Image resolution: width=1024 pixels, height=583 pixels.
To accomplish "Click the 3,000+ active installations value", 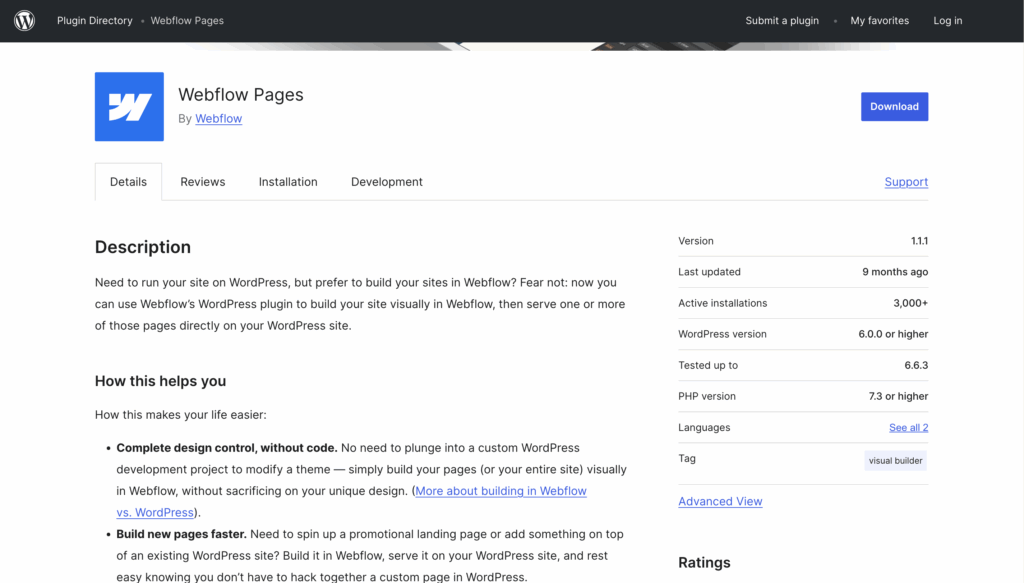I will (910, 303).
